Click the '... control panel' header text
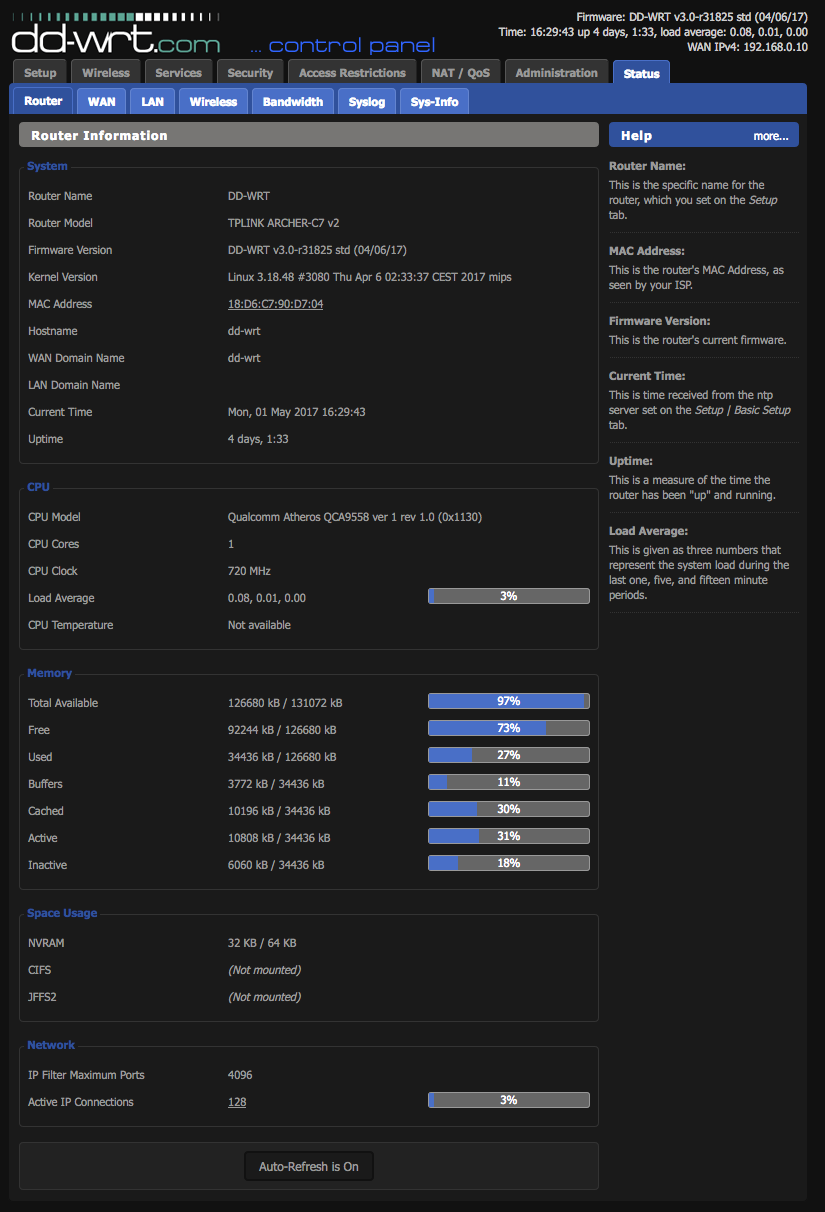Viewport: 825px width, 1212px height. pos(342,45)
